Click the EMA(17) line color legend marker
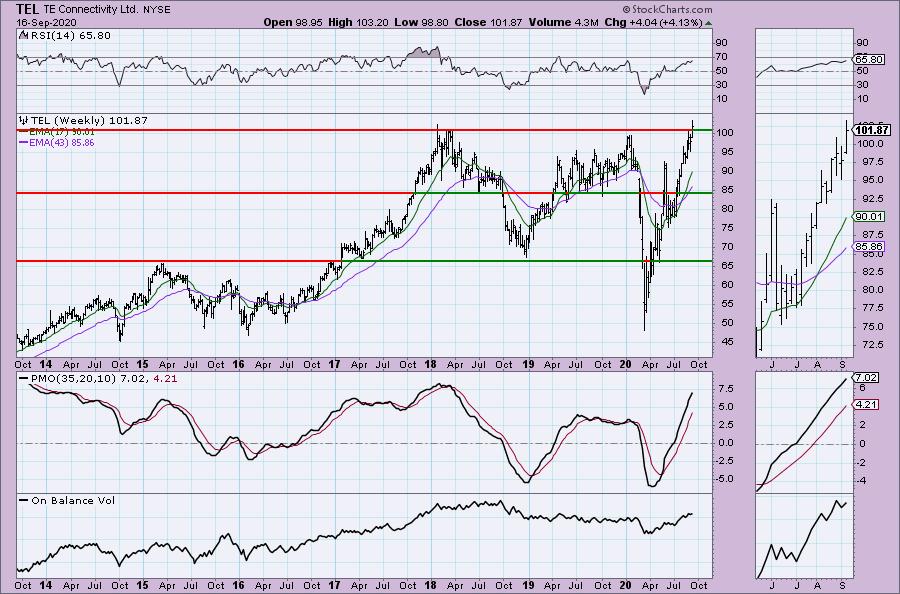Image resolution: width=900 pixels, height=594 pixels. pos(24,132)
